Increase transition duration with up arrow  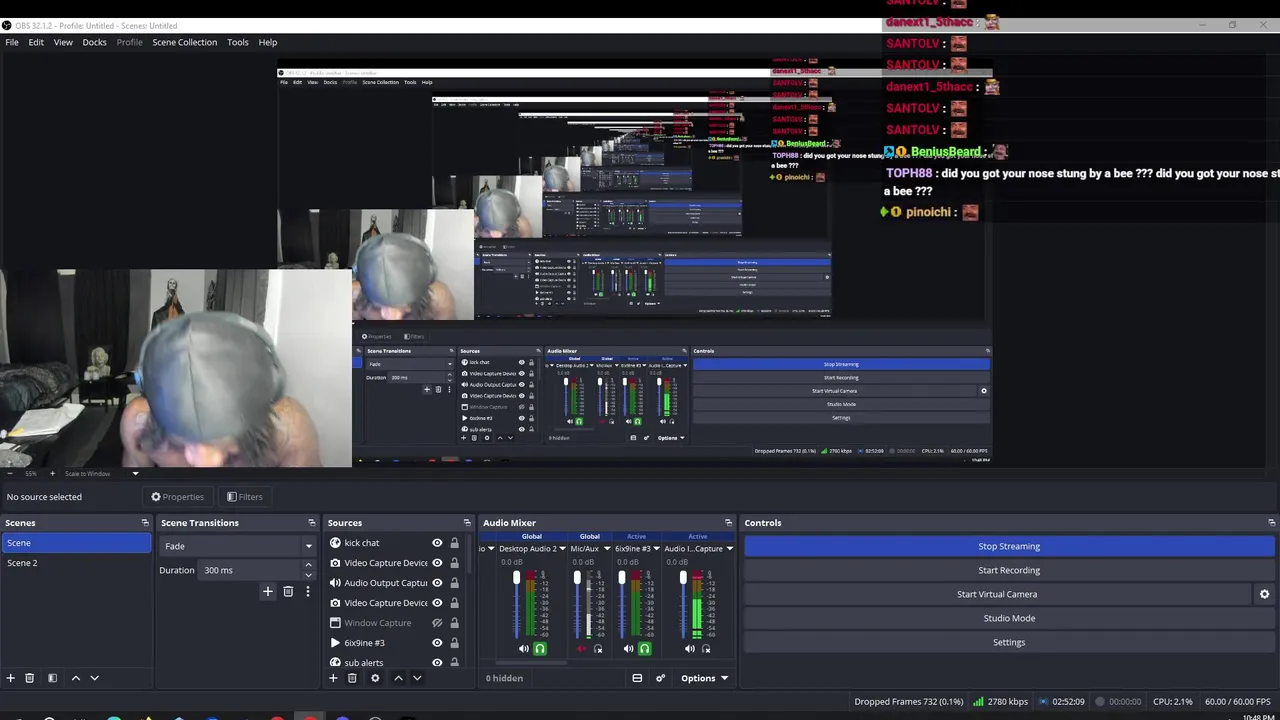click(308, 565)
